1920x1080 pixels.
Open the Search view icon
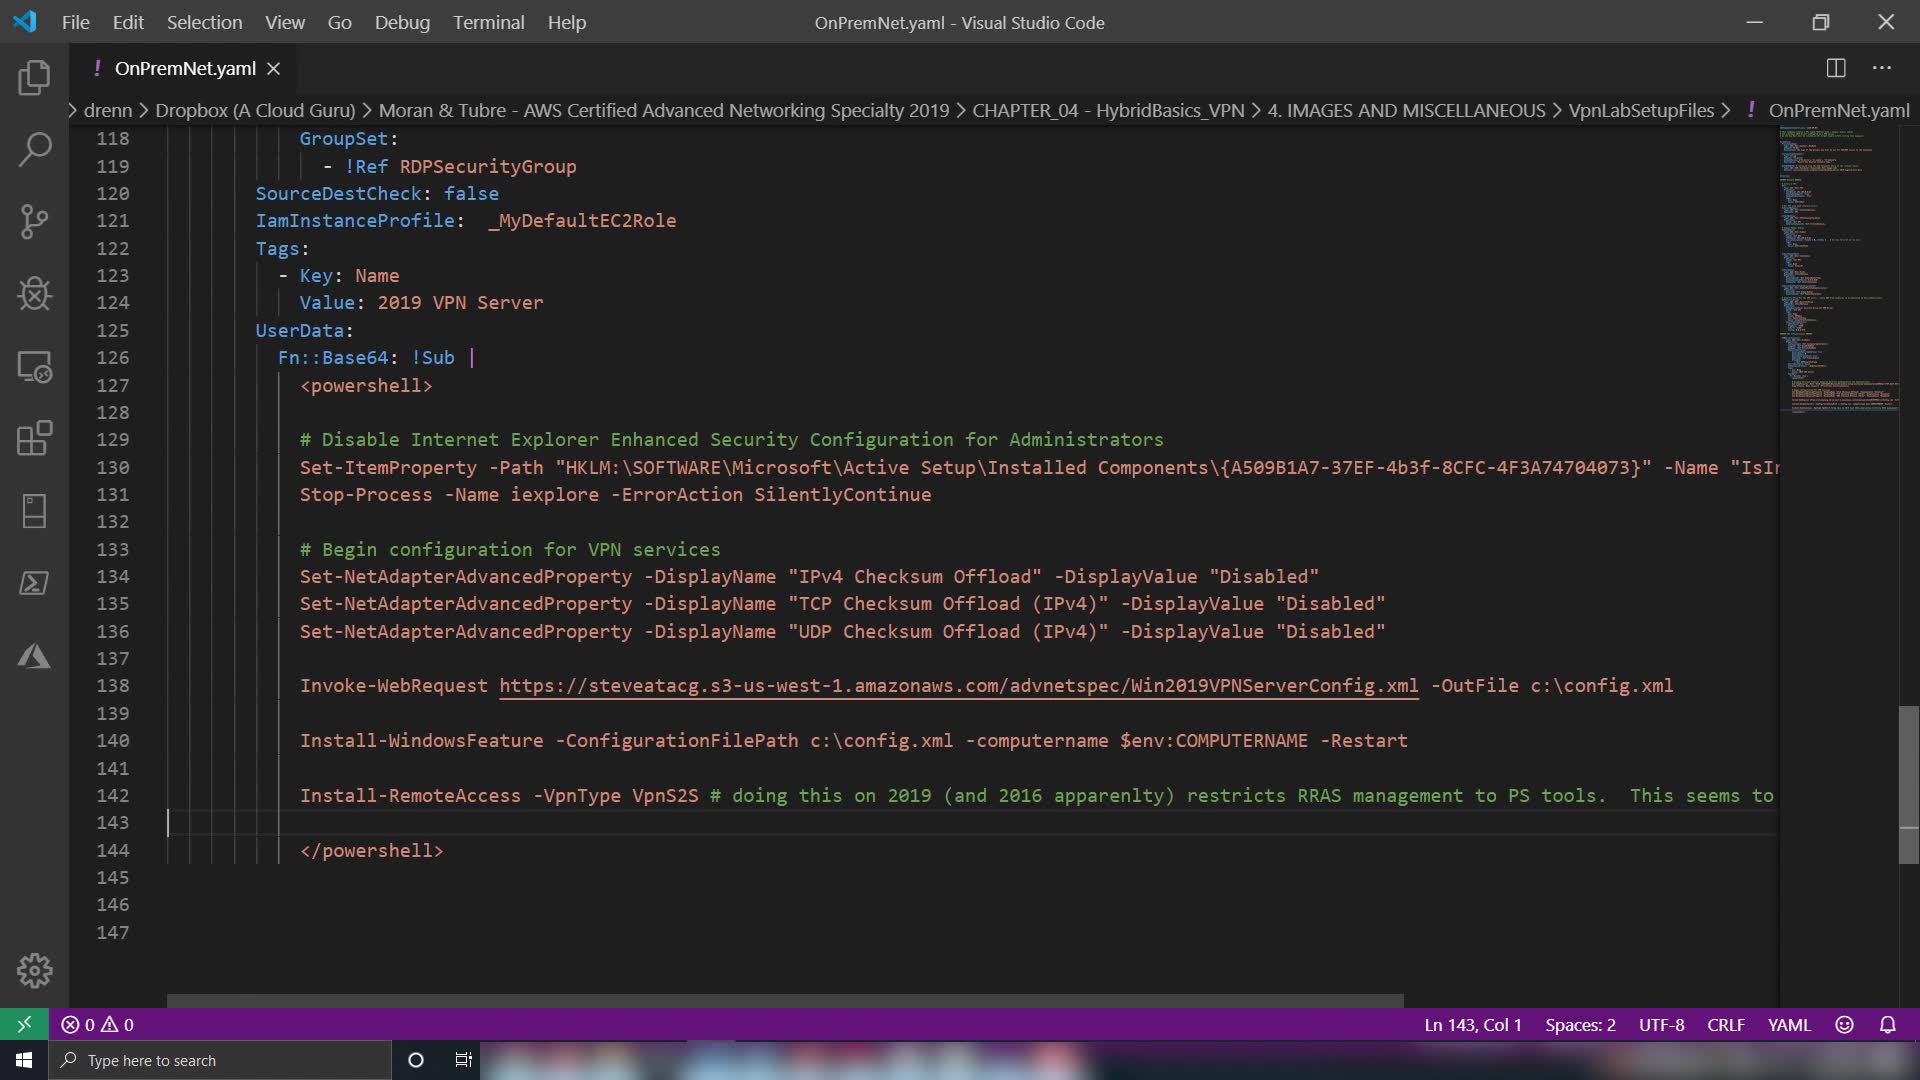[34, 150]
